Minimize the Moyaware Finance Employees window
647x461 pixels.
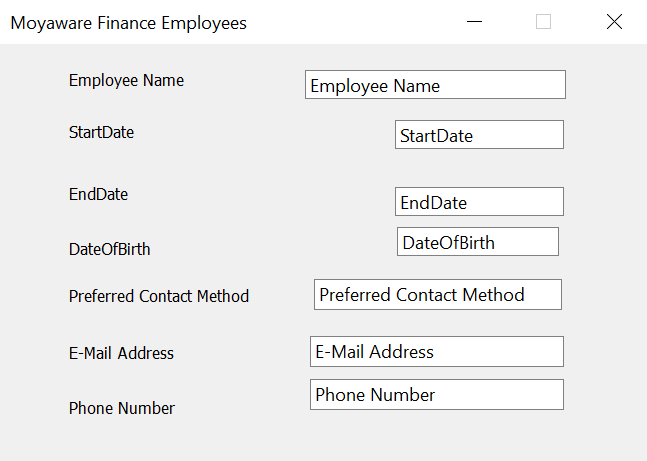tap(474, 22)
